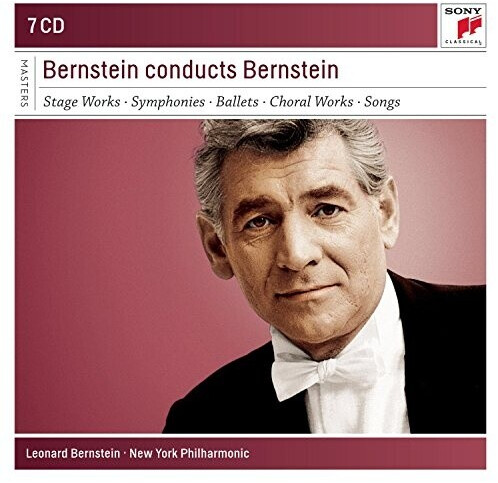Viewport: 498px width, 483px height.
Task: Select "Stage Works" in the subtitle
Action: click(x=82, y=102)
